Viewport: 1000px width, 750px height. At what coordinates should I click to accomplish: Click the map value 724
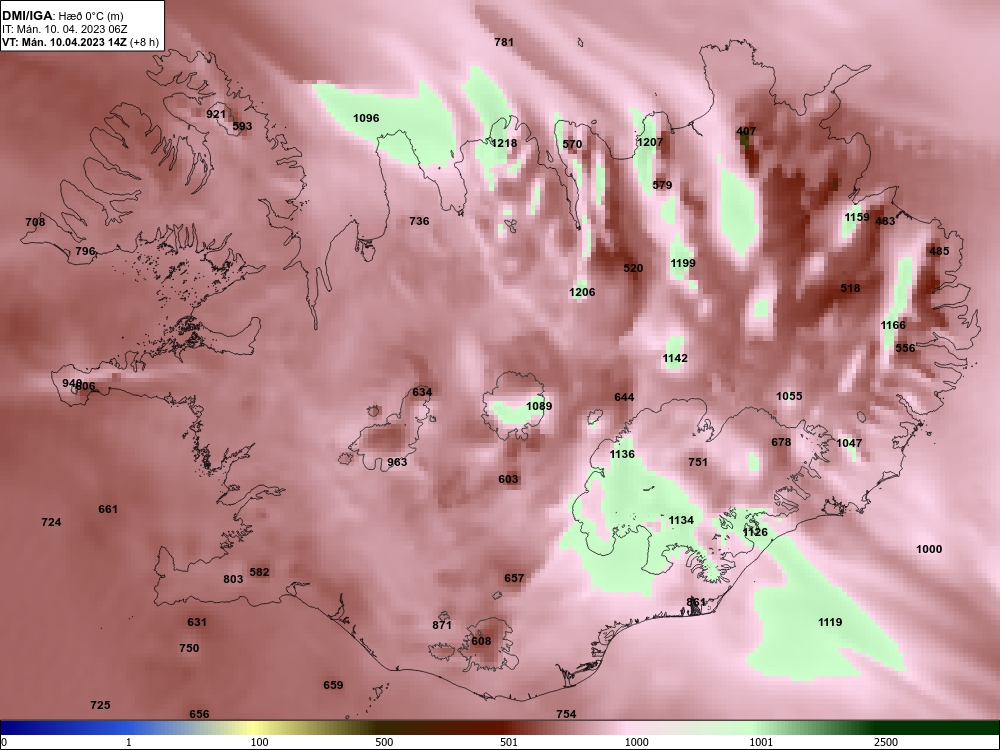coord(51,522)
